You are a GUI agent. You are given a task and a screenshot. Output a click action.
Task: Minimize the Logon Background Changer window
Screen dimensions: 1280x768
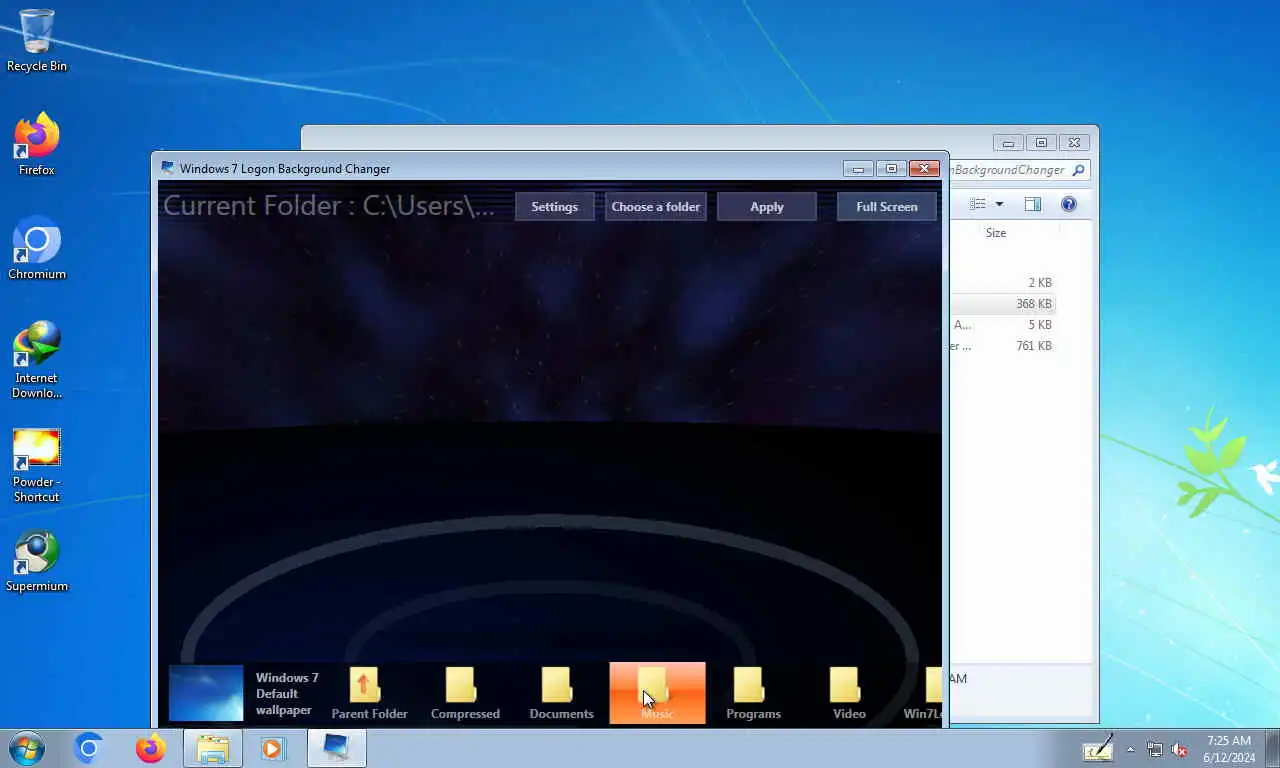858,169
